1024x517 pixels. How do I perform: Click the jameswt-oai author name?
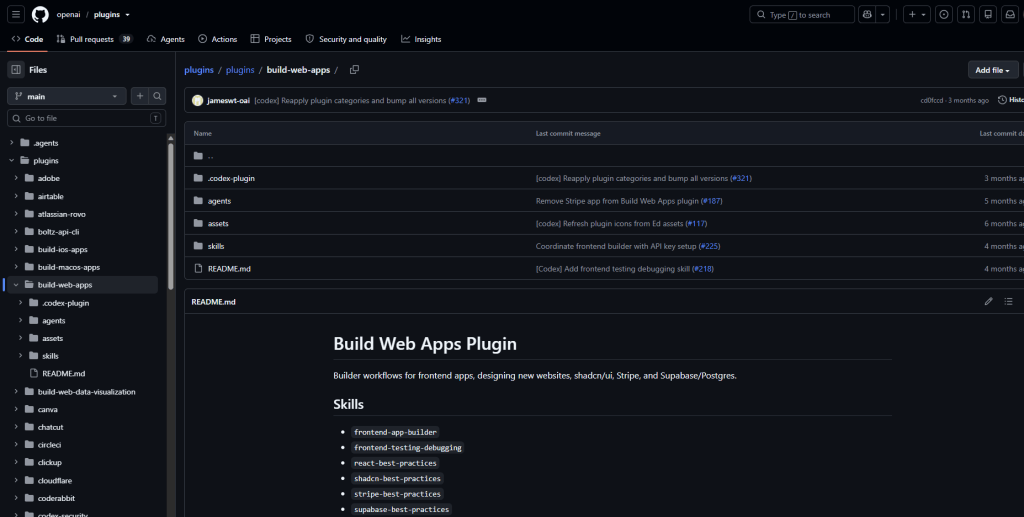229,101
